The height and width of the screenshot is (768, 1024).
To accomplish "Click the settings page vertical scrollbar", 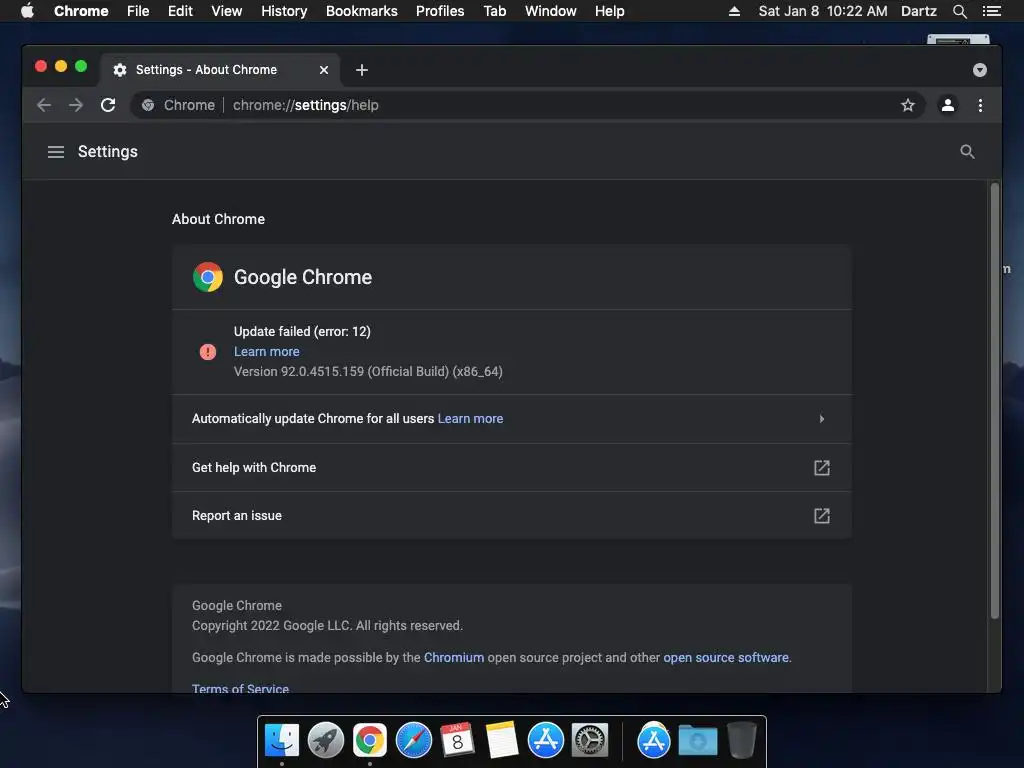I will click(x=995, y=401).
